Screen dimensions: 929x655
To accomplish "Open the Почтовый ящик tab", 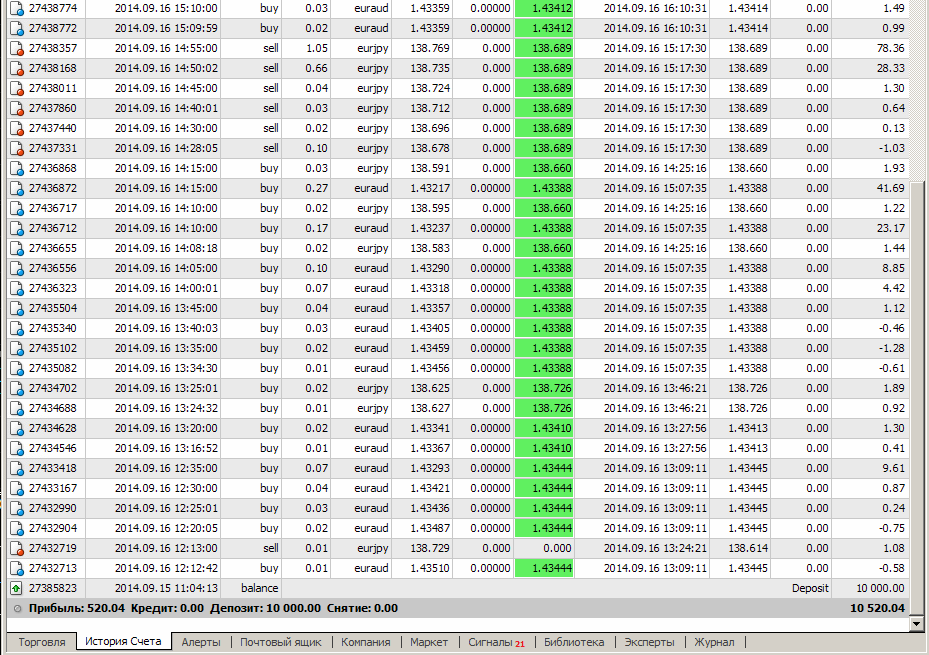I will click(281, 642).
